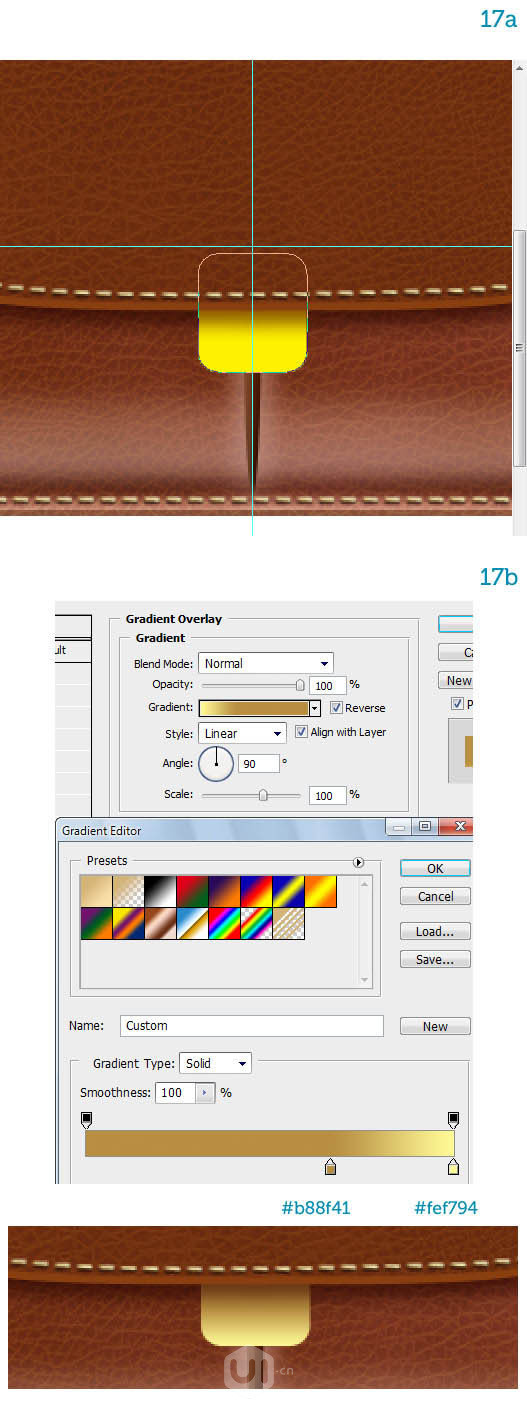Image resolution: width=527 pixels, height=1409 pixels.
Task: Open the Blend Mode dropdown
Action: click(266, 663)
